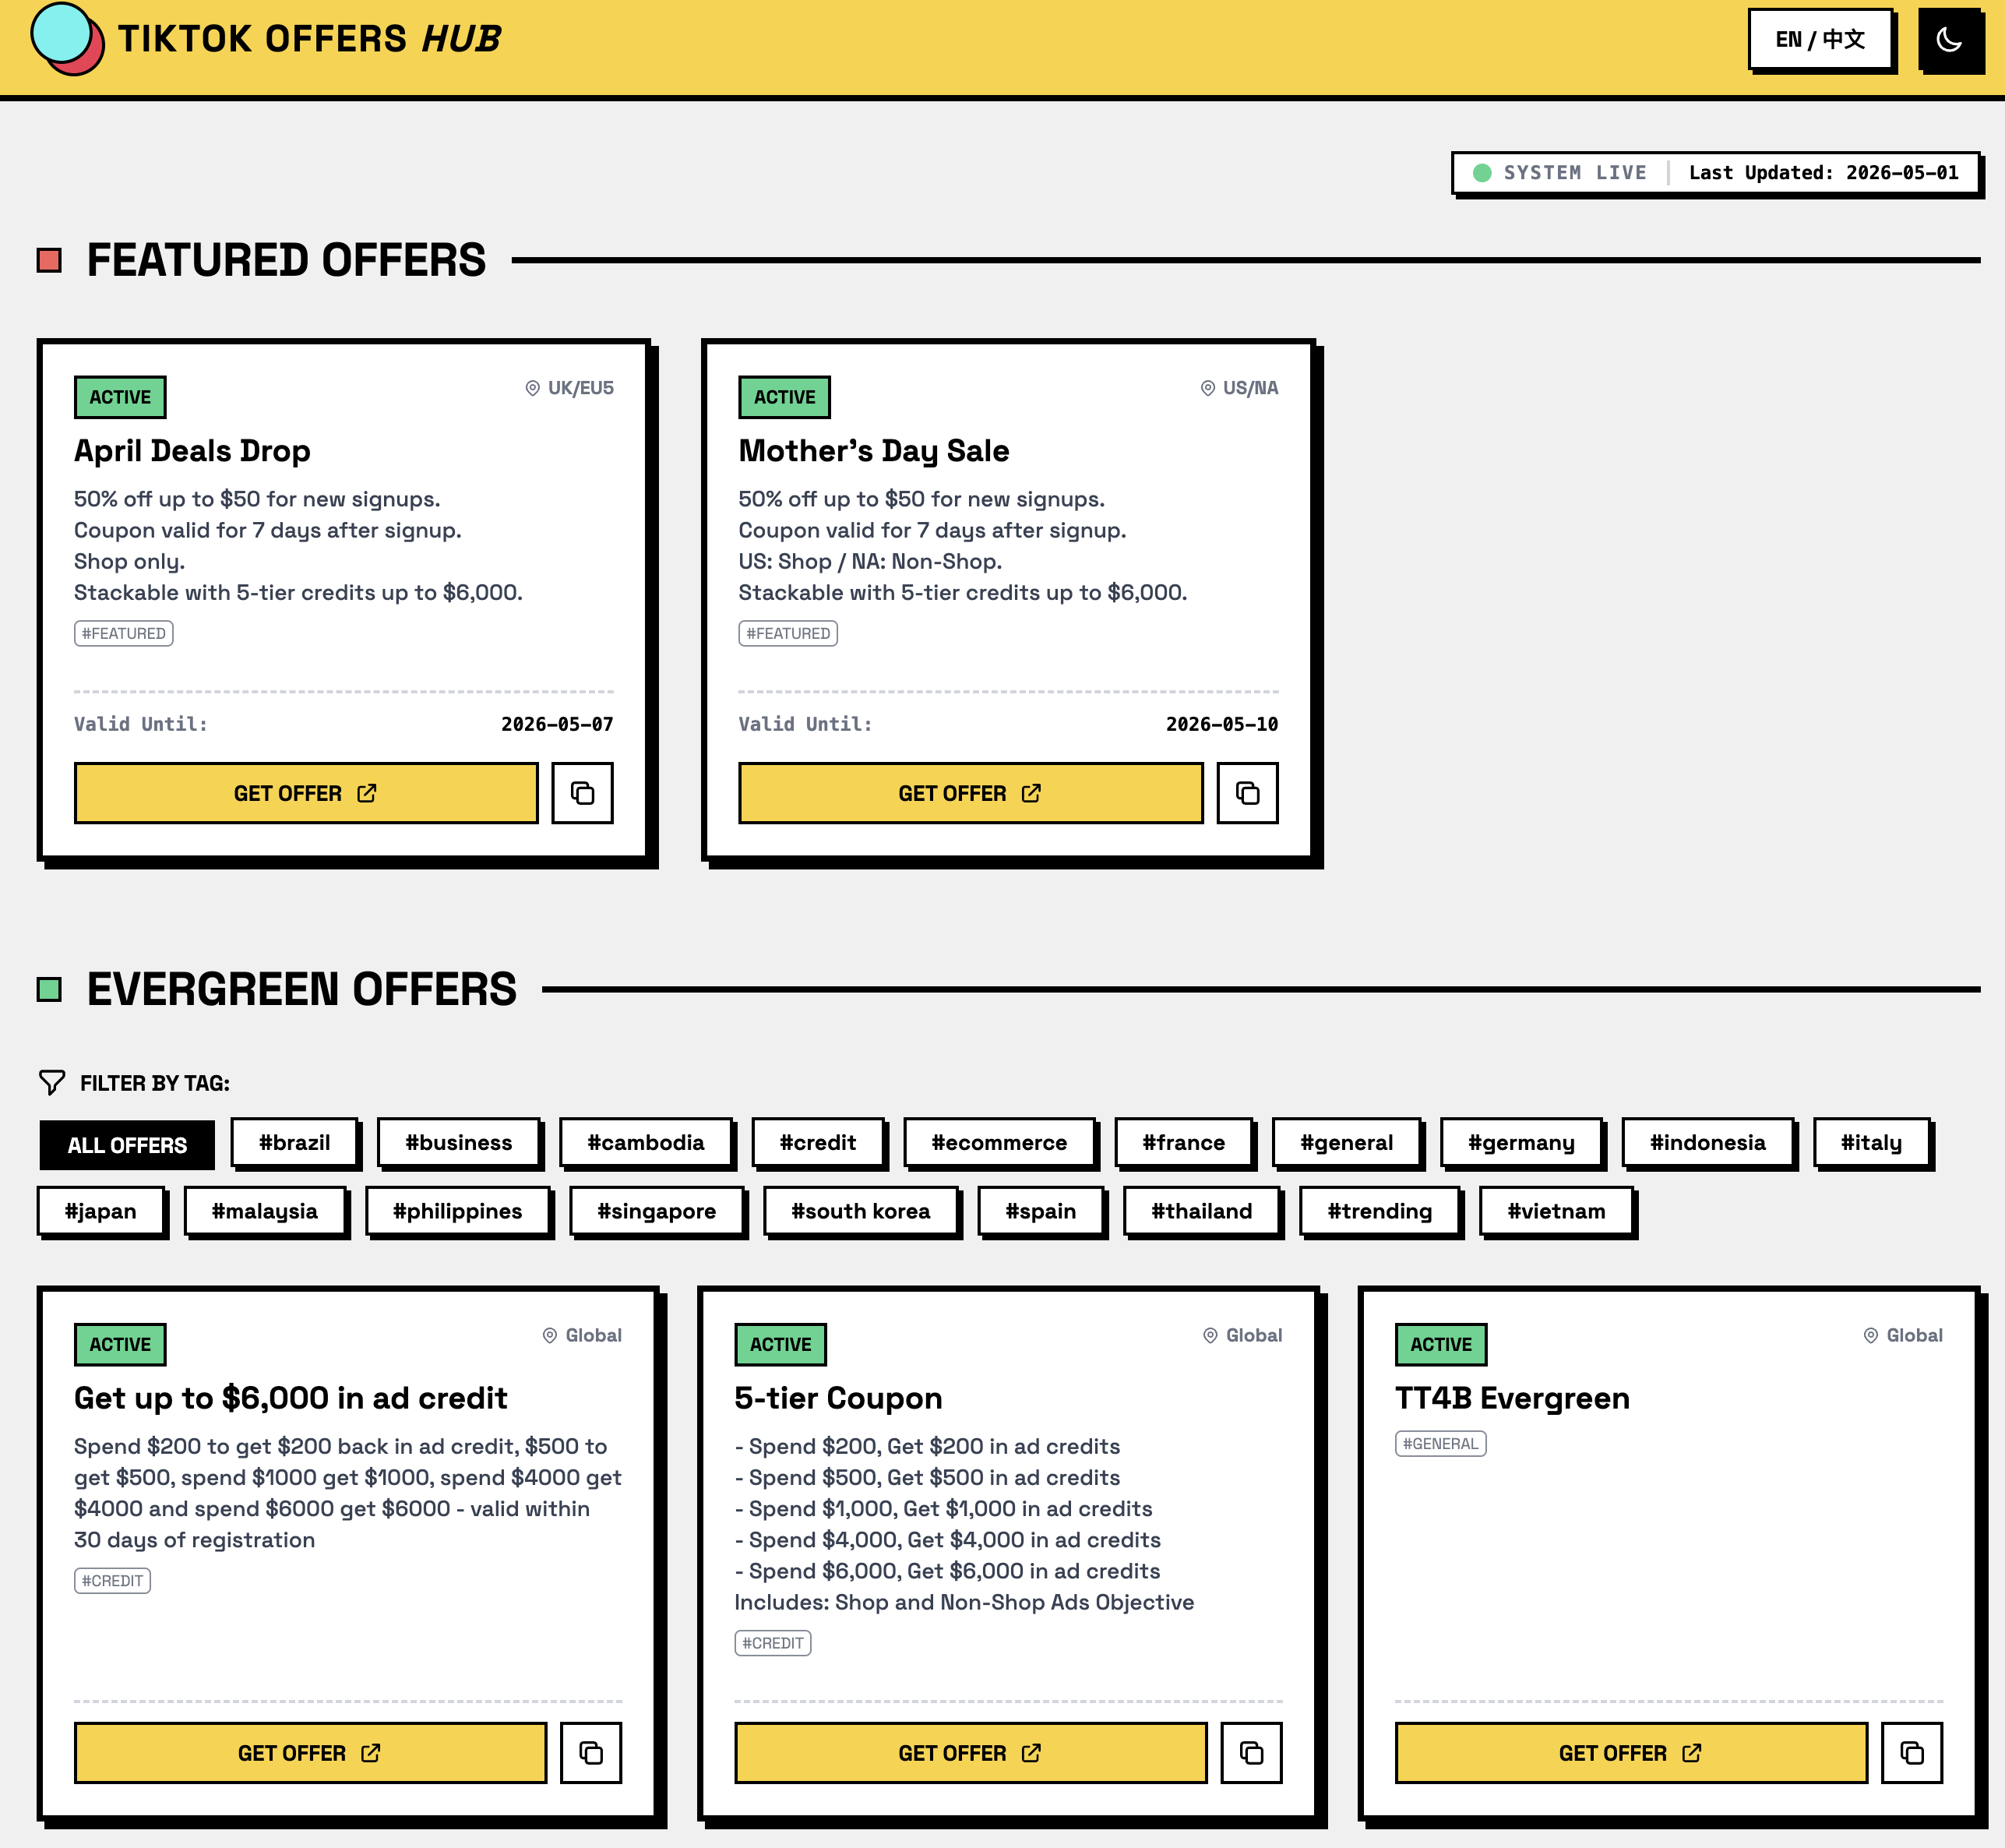
Task: Filter offers by #business tag
Action: pos(459,1142)
